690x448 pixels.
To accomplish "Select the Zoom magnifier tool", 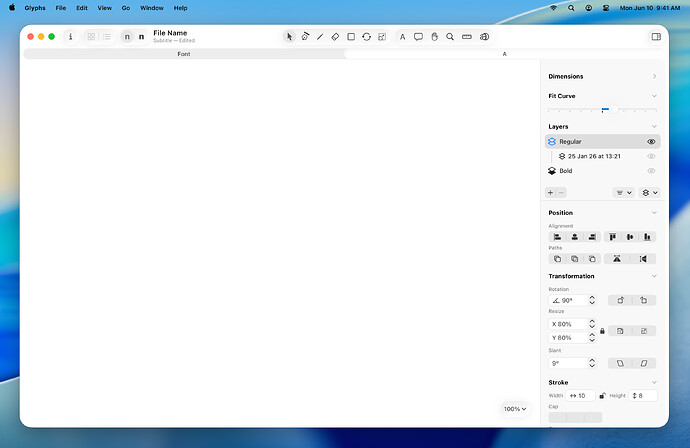I will click(x=450, y=37).
